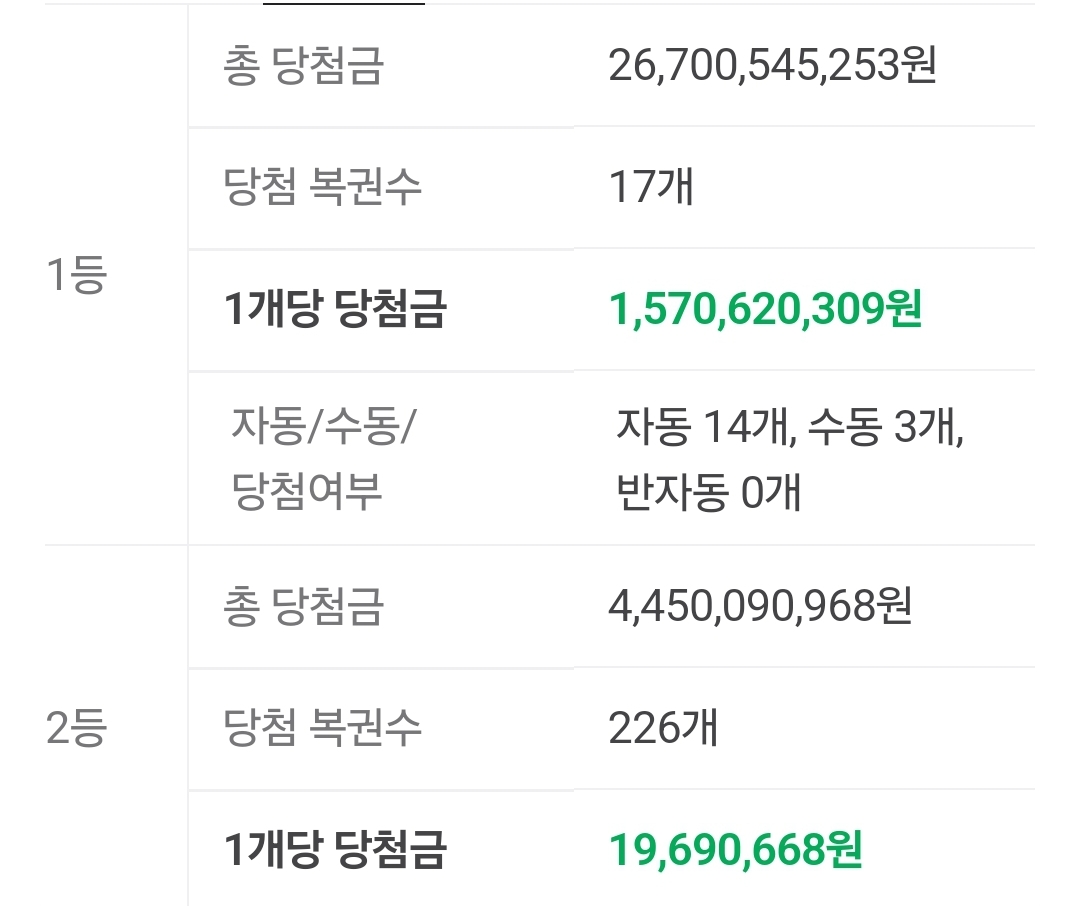Viewport: 1080px width, 906px height.
Task: Click the 2등 rank header cell
Action: click(76, 728)
